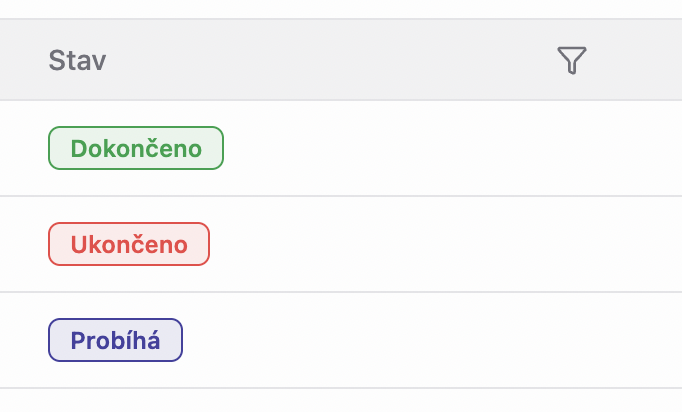Click the header space between Stav and funnel

(x=330, y=61)
